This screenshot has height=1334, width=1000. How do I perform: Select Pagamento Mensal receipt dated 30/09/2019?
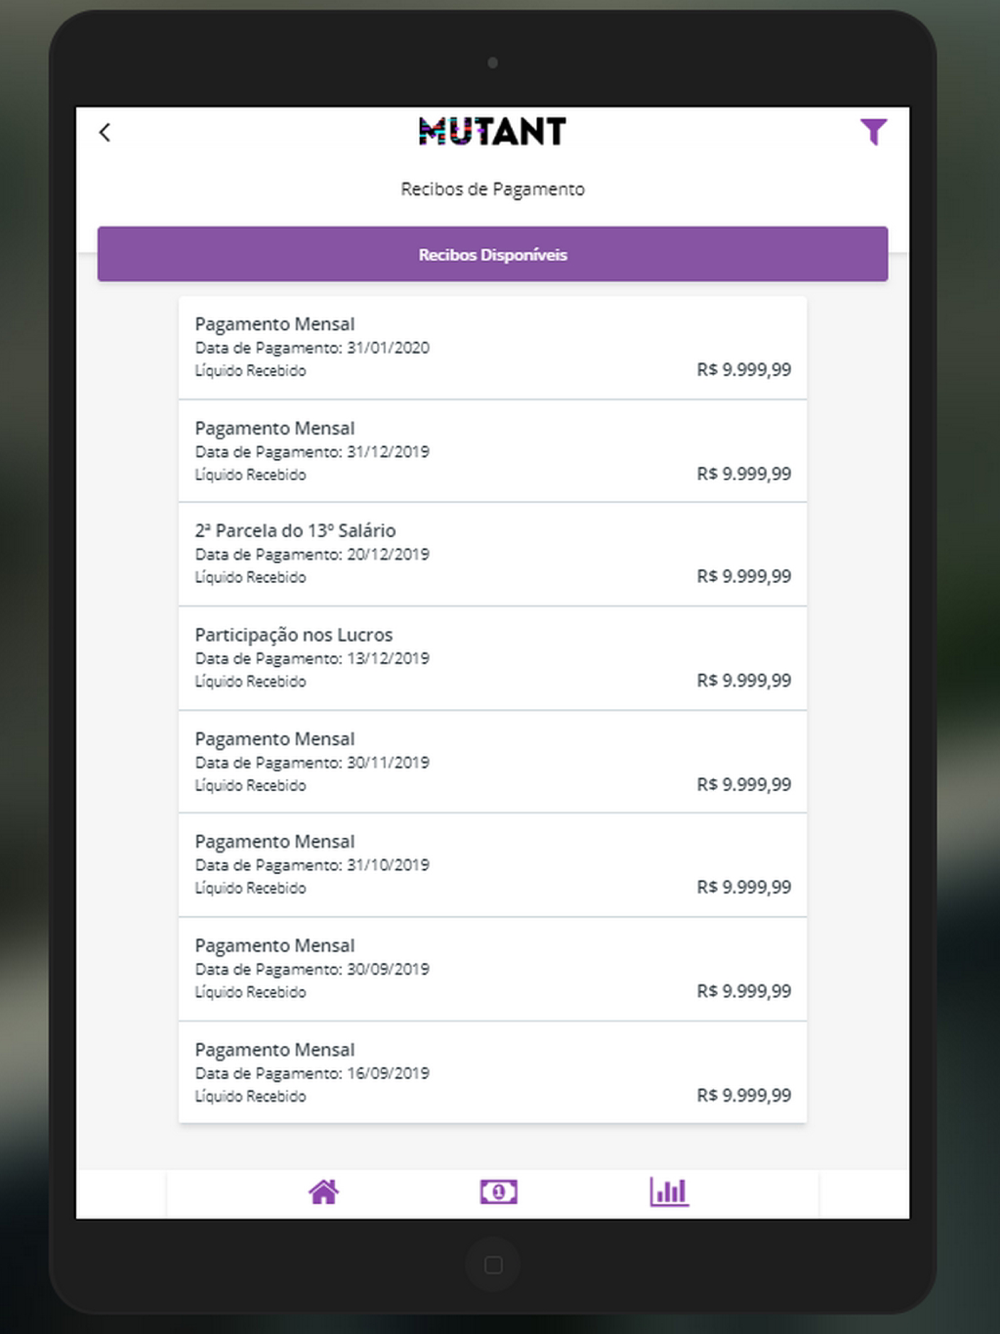(492, 969)
